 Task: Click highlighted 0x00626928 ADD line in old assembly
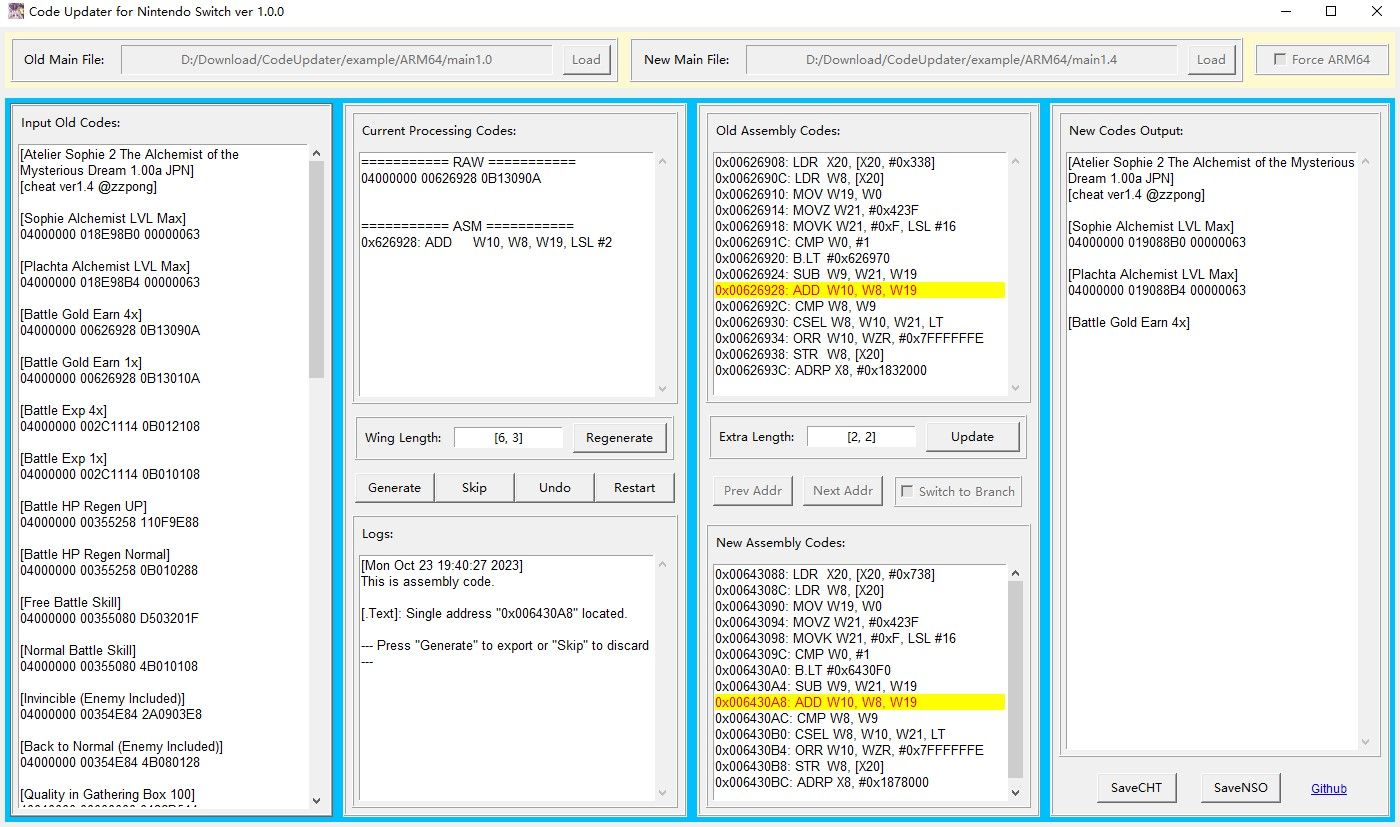click(x=860, y=290)
